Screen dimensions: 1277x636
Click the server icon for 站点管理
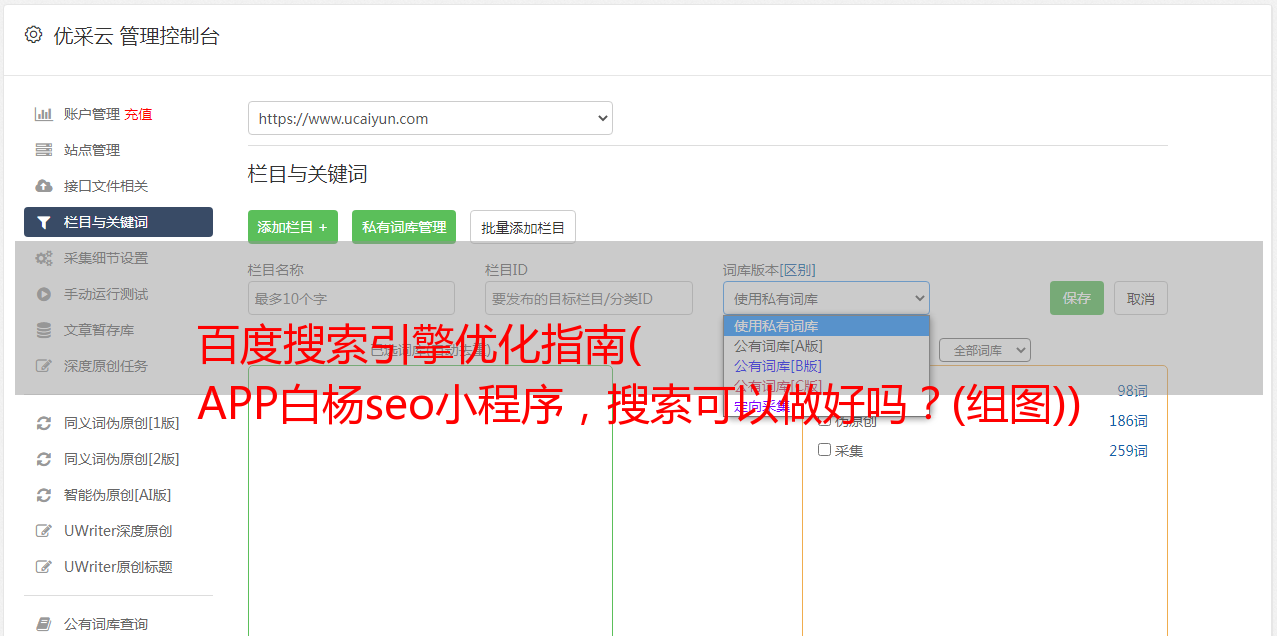pos(44,150)
